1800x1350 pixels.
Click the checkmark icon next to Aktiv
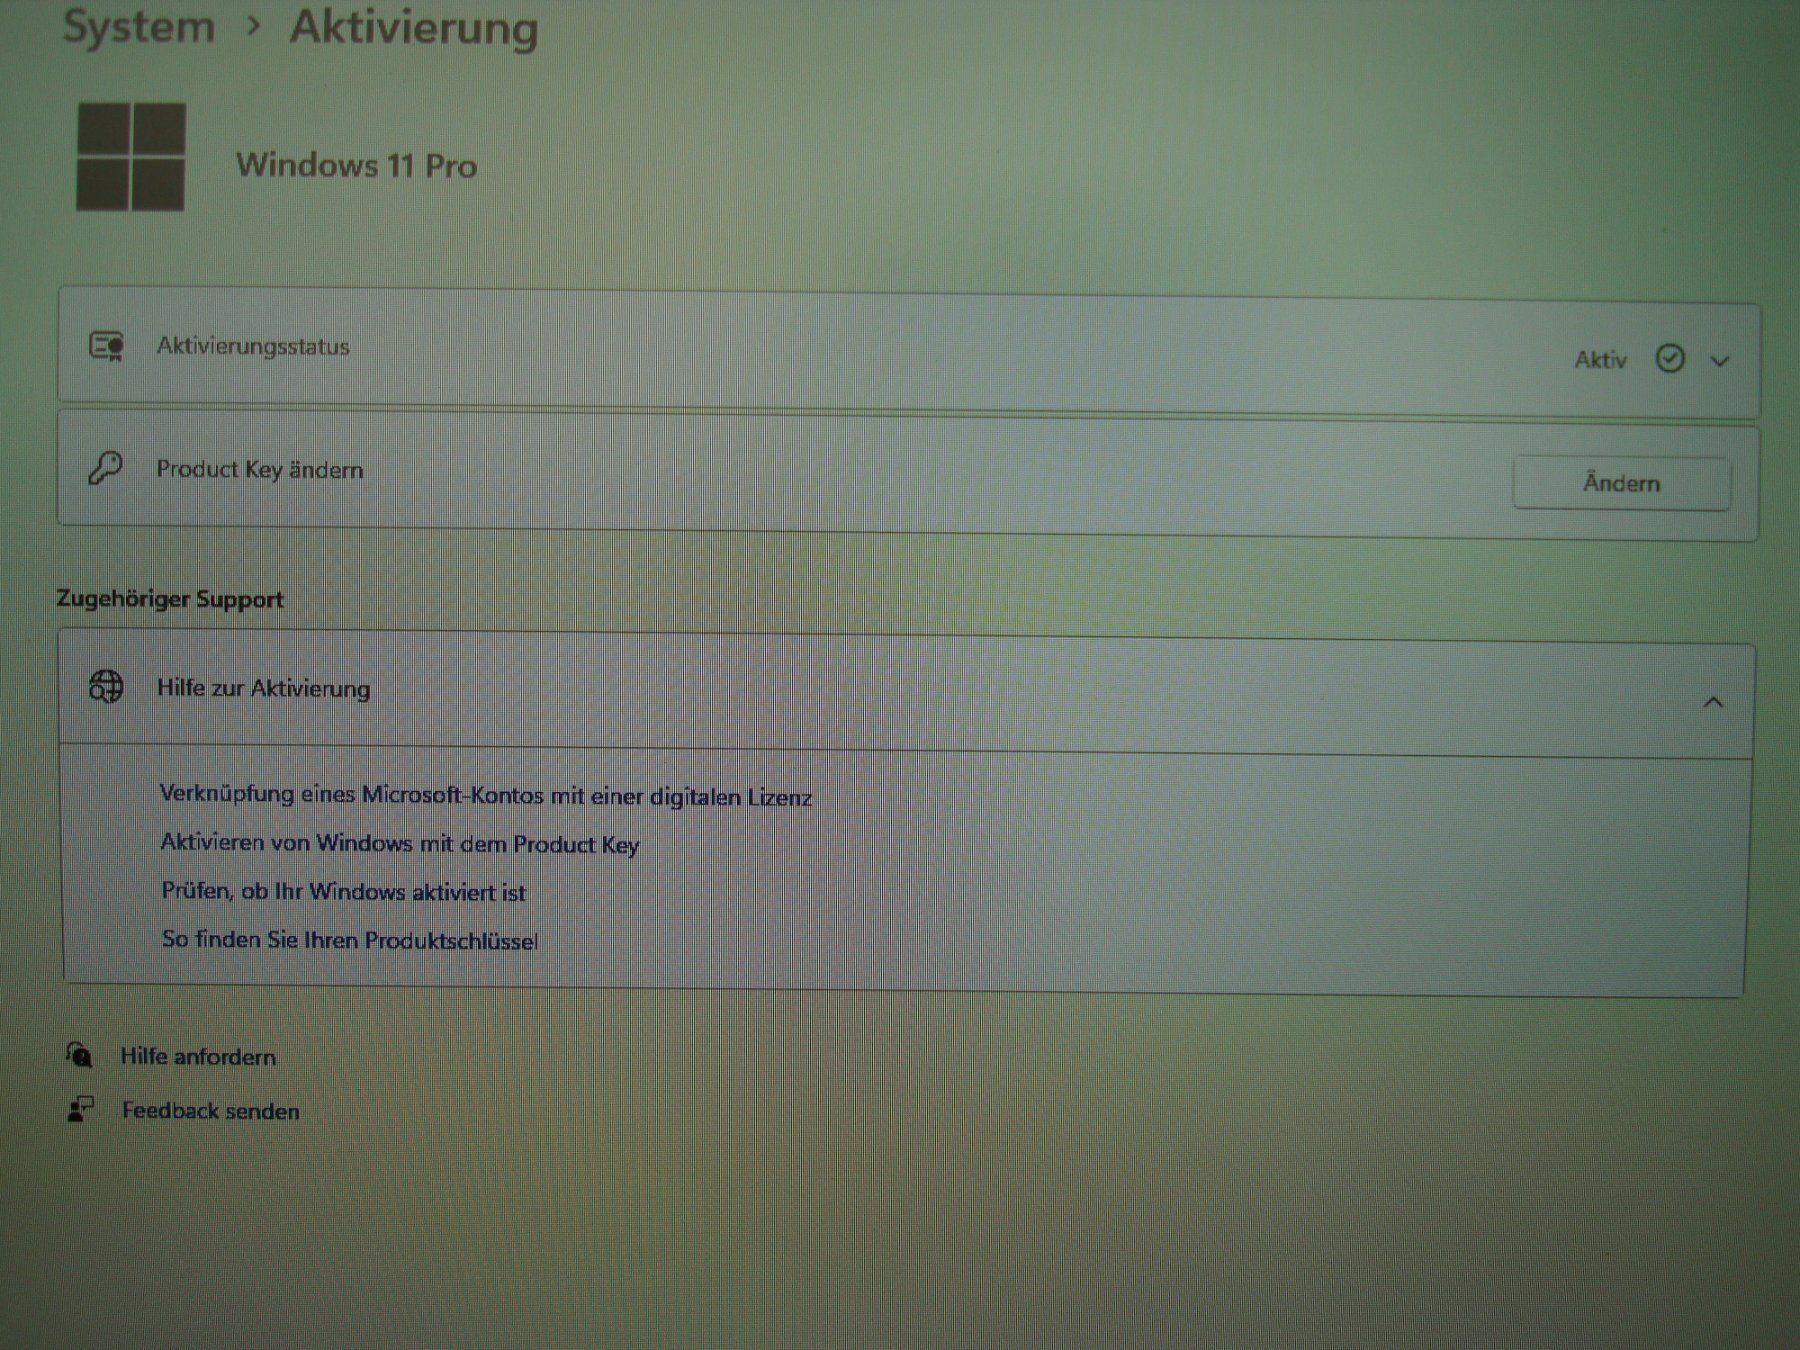click(1670, 358)
